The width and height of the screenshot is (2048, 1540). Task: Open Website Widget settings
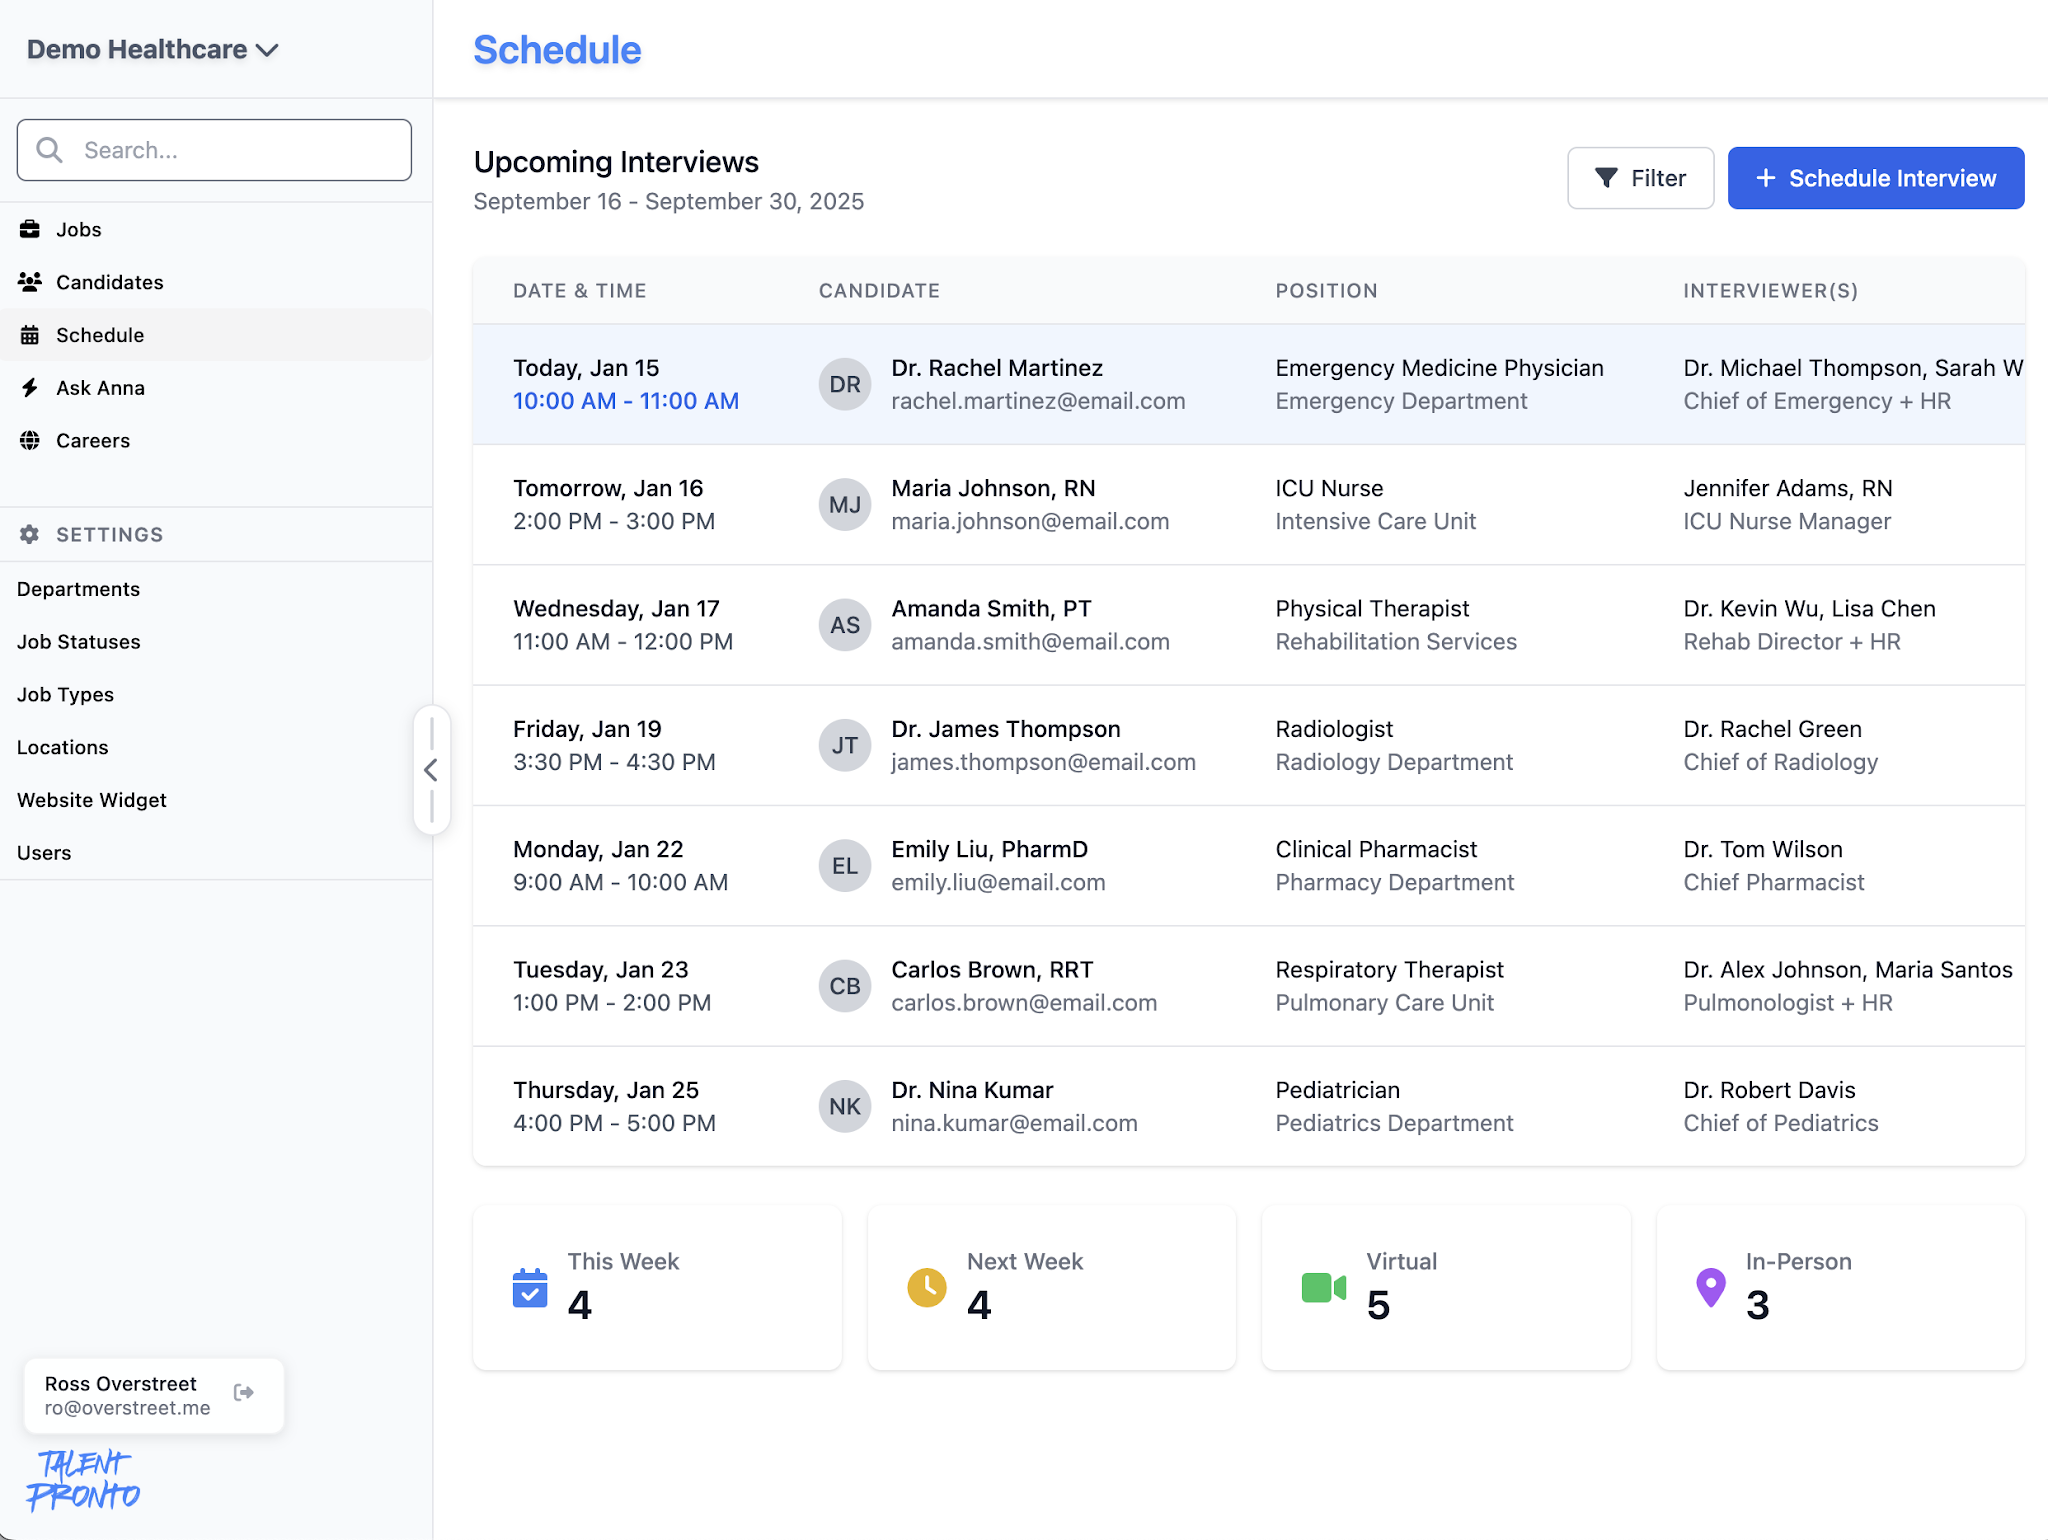point(92,800)
